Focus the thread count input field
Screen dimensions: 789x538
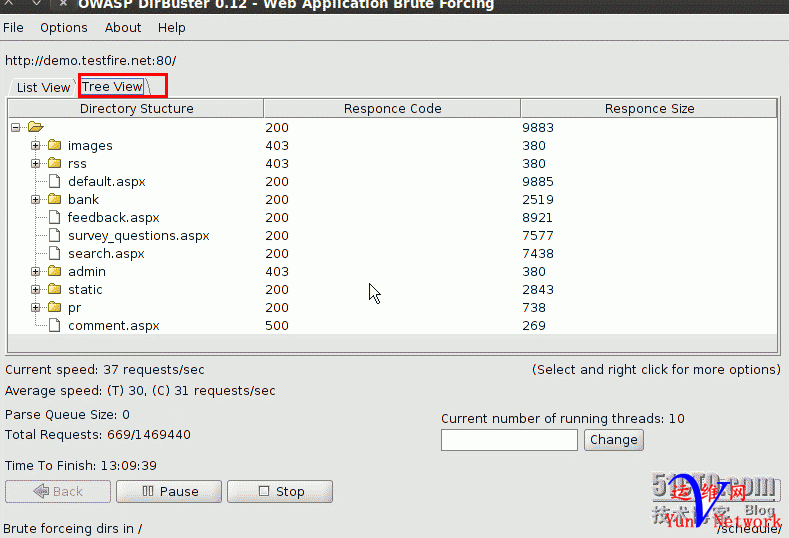coord(509,440)
